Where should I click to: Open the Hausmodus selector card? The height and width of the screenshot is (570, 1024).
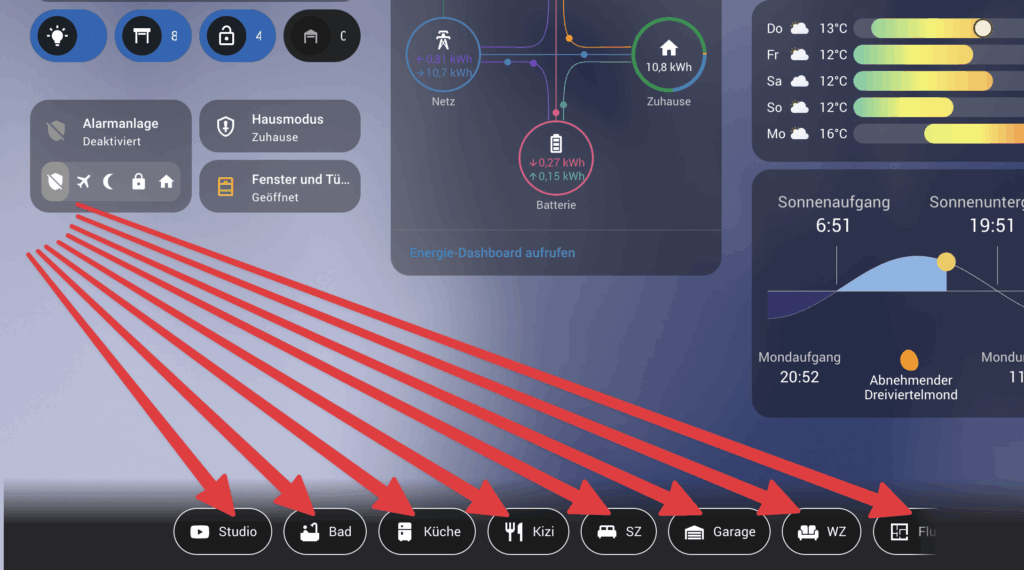[x=280, y=127]
